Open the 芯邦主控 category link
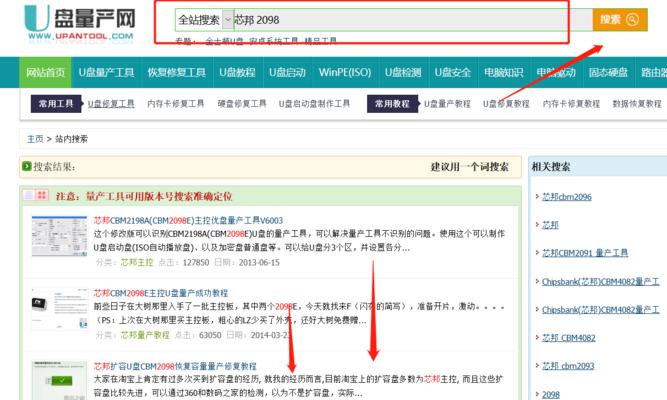 (137, 262)
